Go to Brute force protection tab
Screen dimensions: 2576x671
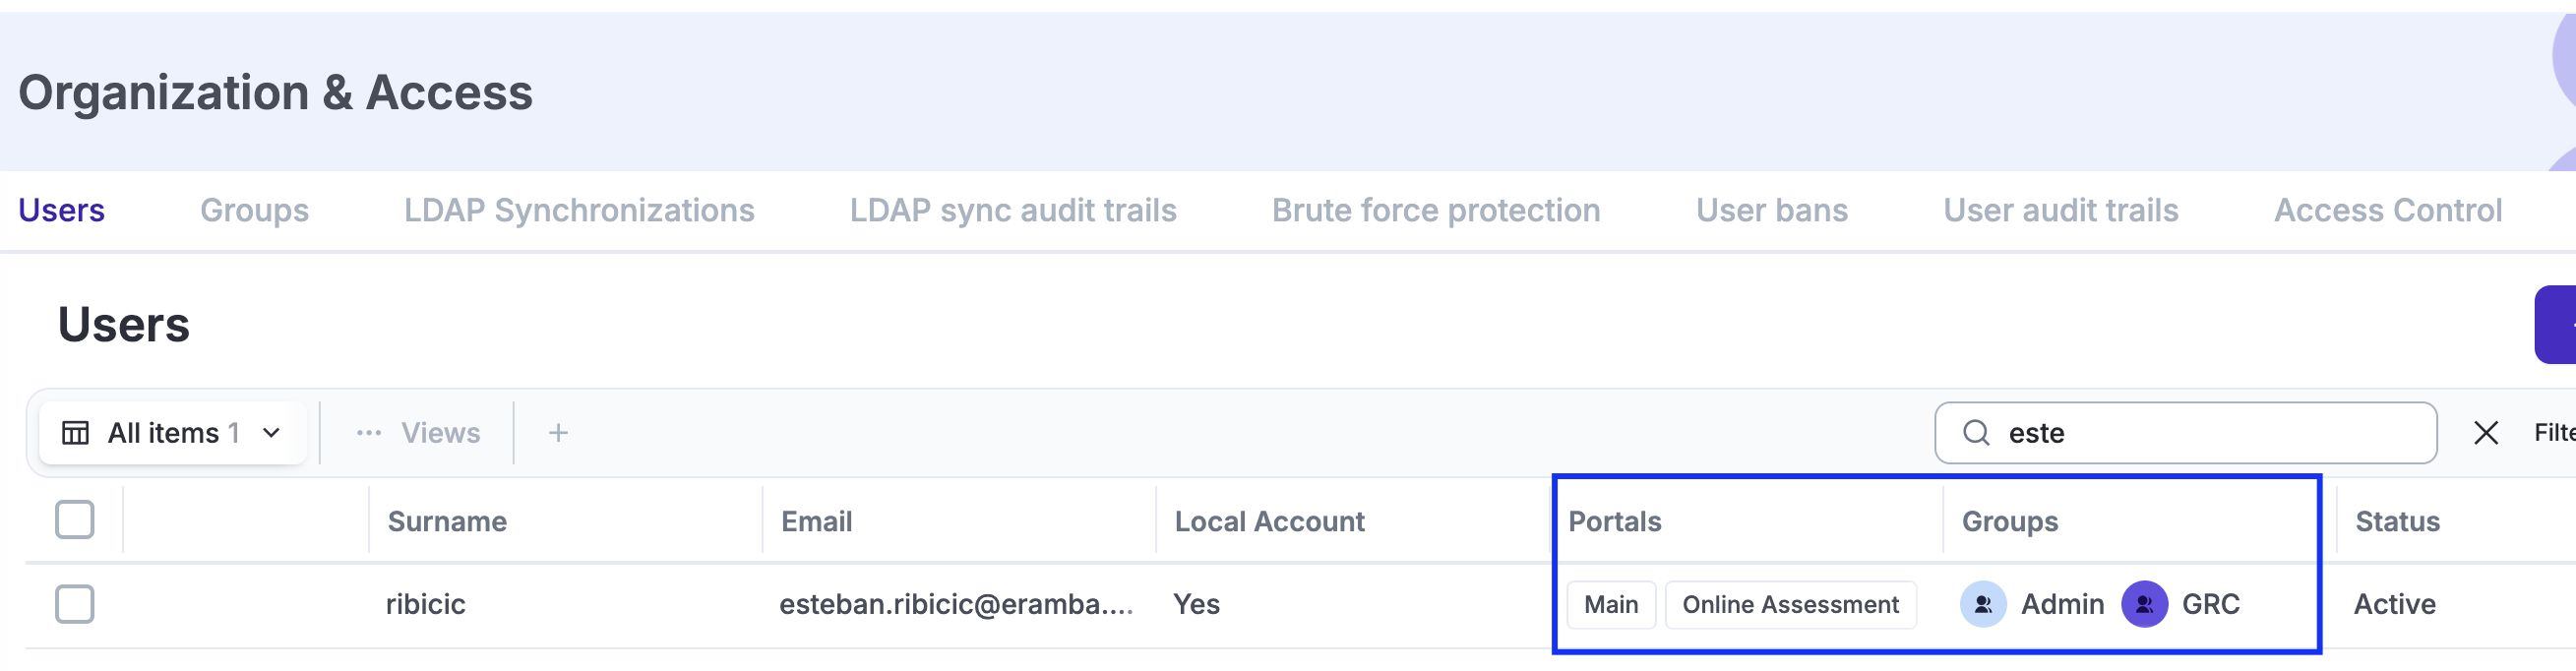(x=1435, y=210)
